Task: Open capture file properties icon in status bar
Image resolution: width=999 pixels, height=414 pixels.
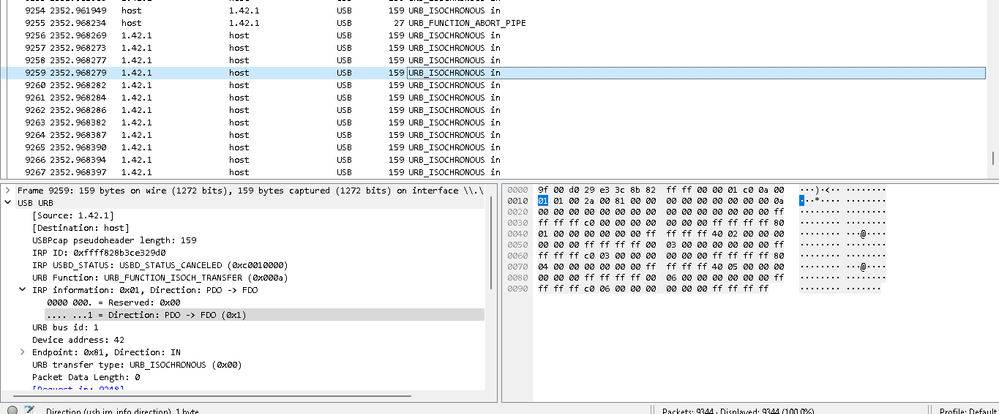Action: (x=29, y=411)
